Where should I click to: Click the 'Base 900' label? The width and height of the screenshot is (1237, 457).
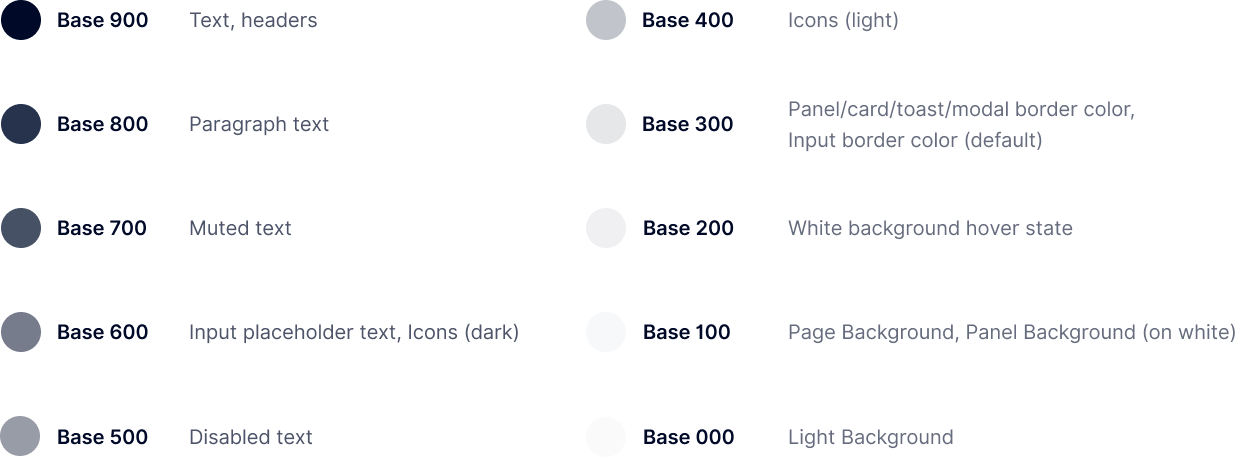click(102, 20)
